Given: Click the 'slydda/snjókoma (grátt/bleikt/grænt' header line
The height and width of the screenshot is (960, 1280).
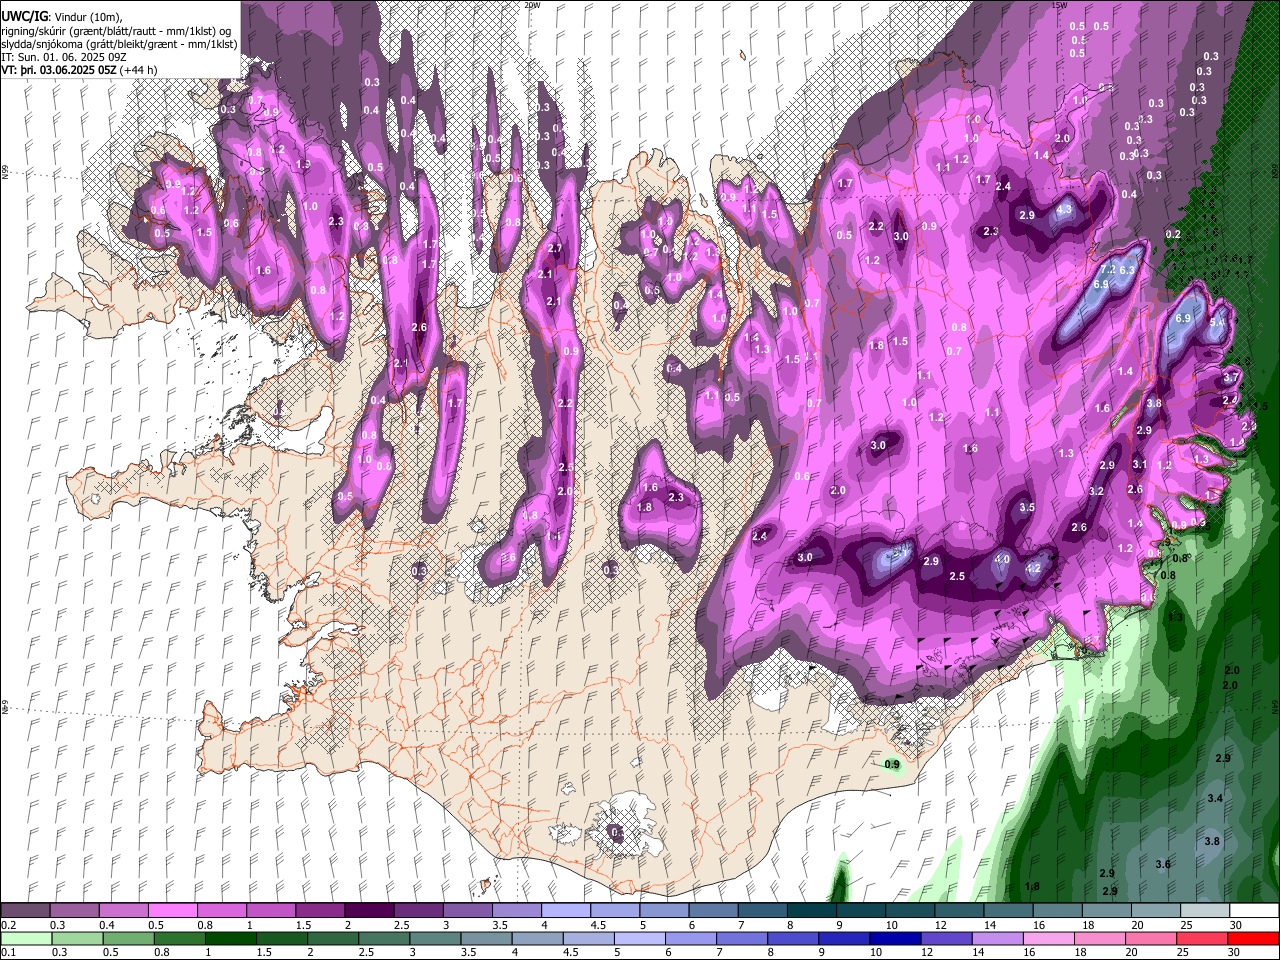Looking at the screenshot, I should (x=119, y=44).
